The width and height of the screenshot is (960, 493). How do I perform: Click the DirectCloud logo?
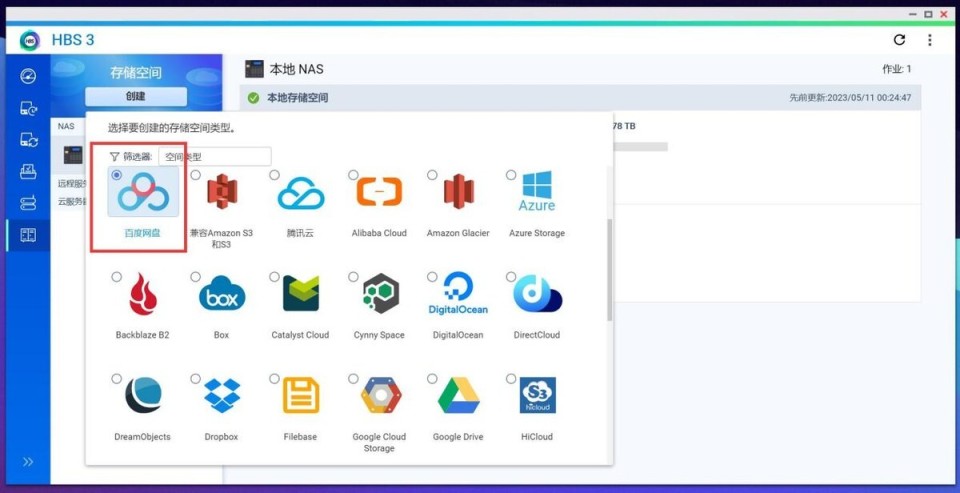pyautogui.click(x=537, y=293)
